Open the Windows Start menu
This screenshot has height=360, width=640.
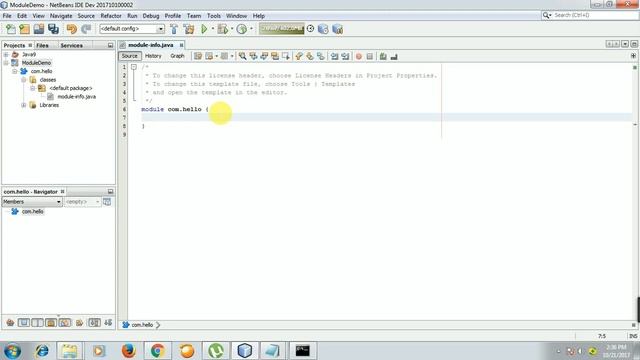pyautogui.click(x=12, y=351)
